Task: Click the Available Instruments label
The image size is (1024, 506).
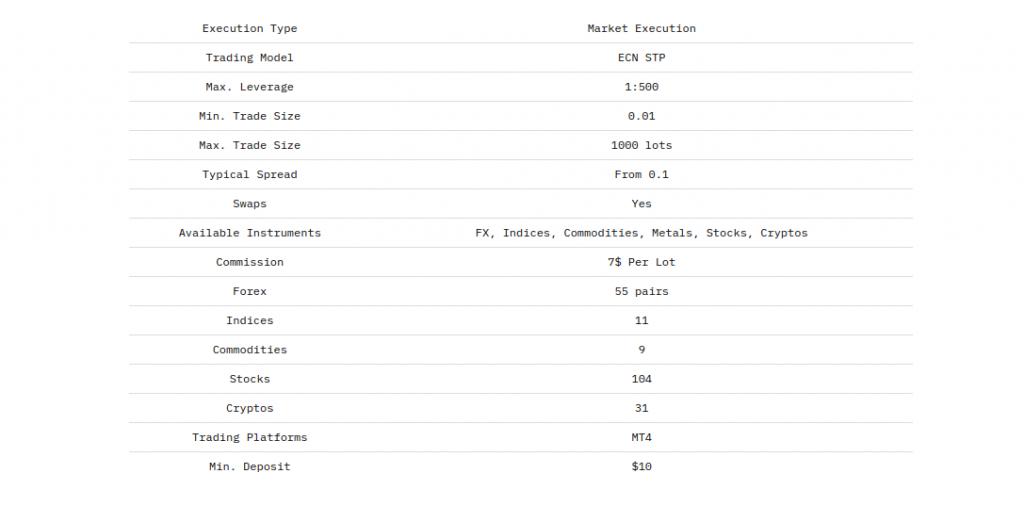Action: point(249,233)
